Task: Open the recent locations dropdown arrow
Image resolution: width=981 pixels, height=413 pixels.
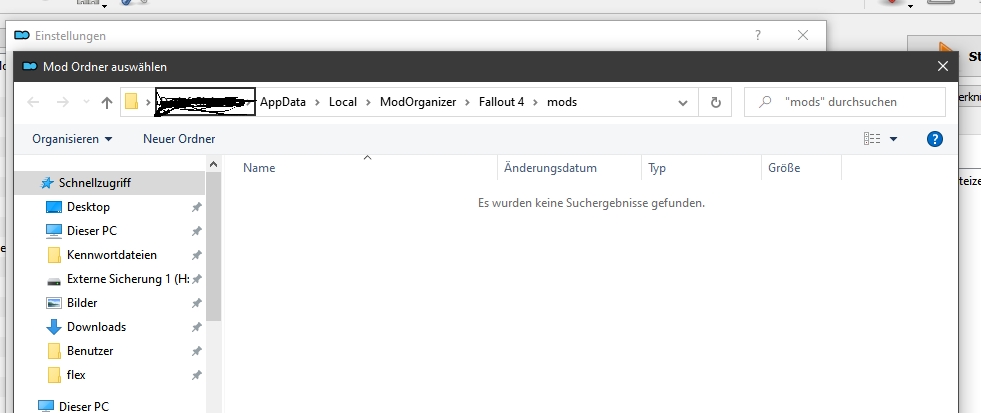Action: coord(86,102)
